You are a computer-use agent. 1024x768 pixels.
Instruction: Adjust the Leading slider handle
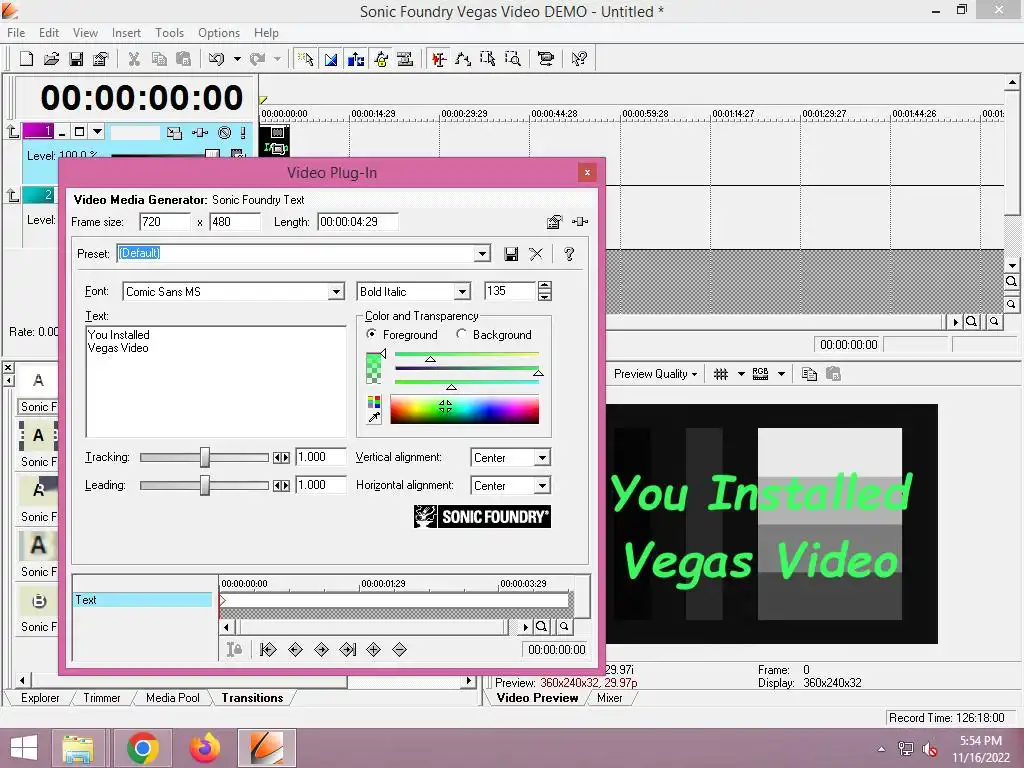(x=205, y=485)
